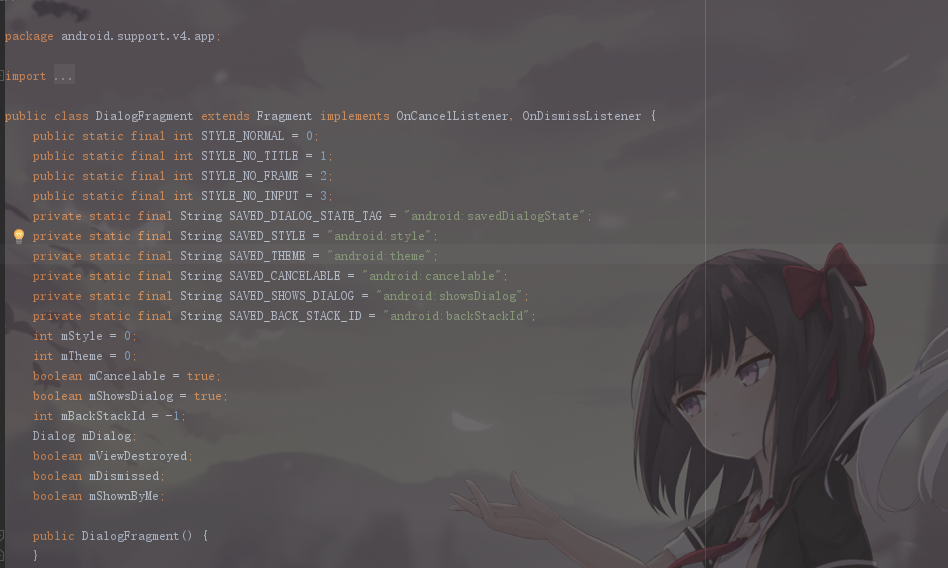Collapse the DialogFragment() constructor fold marker
The height and width of the screenshot is (568, 948).
point(2,535)
